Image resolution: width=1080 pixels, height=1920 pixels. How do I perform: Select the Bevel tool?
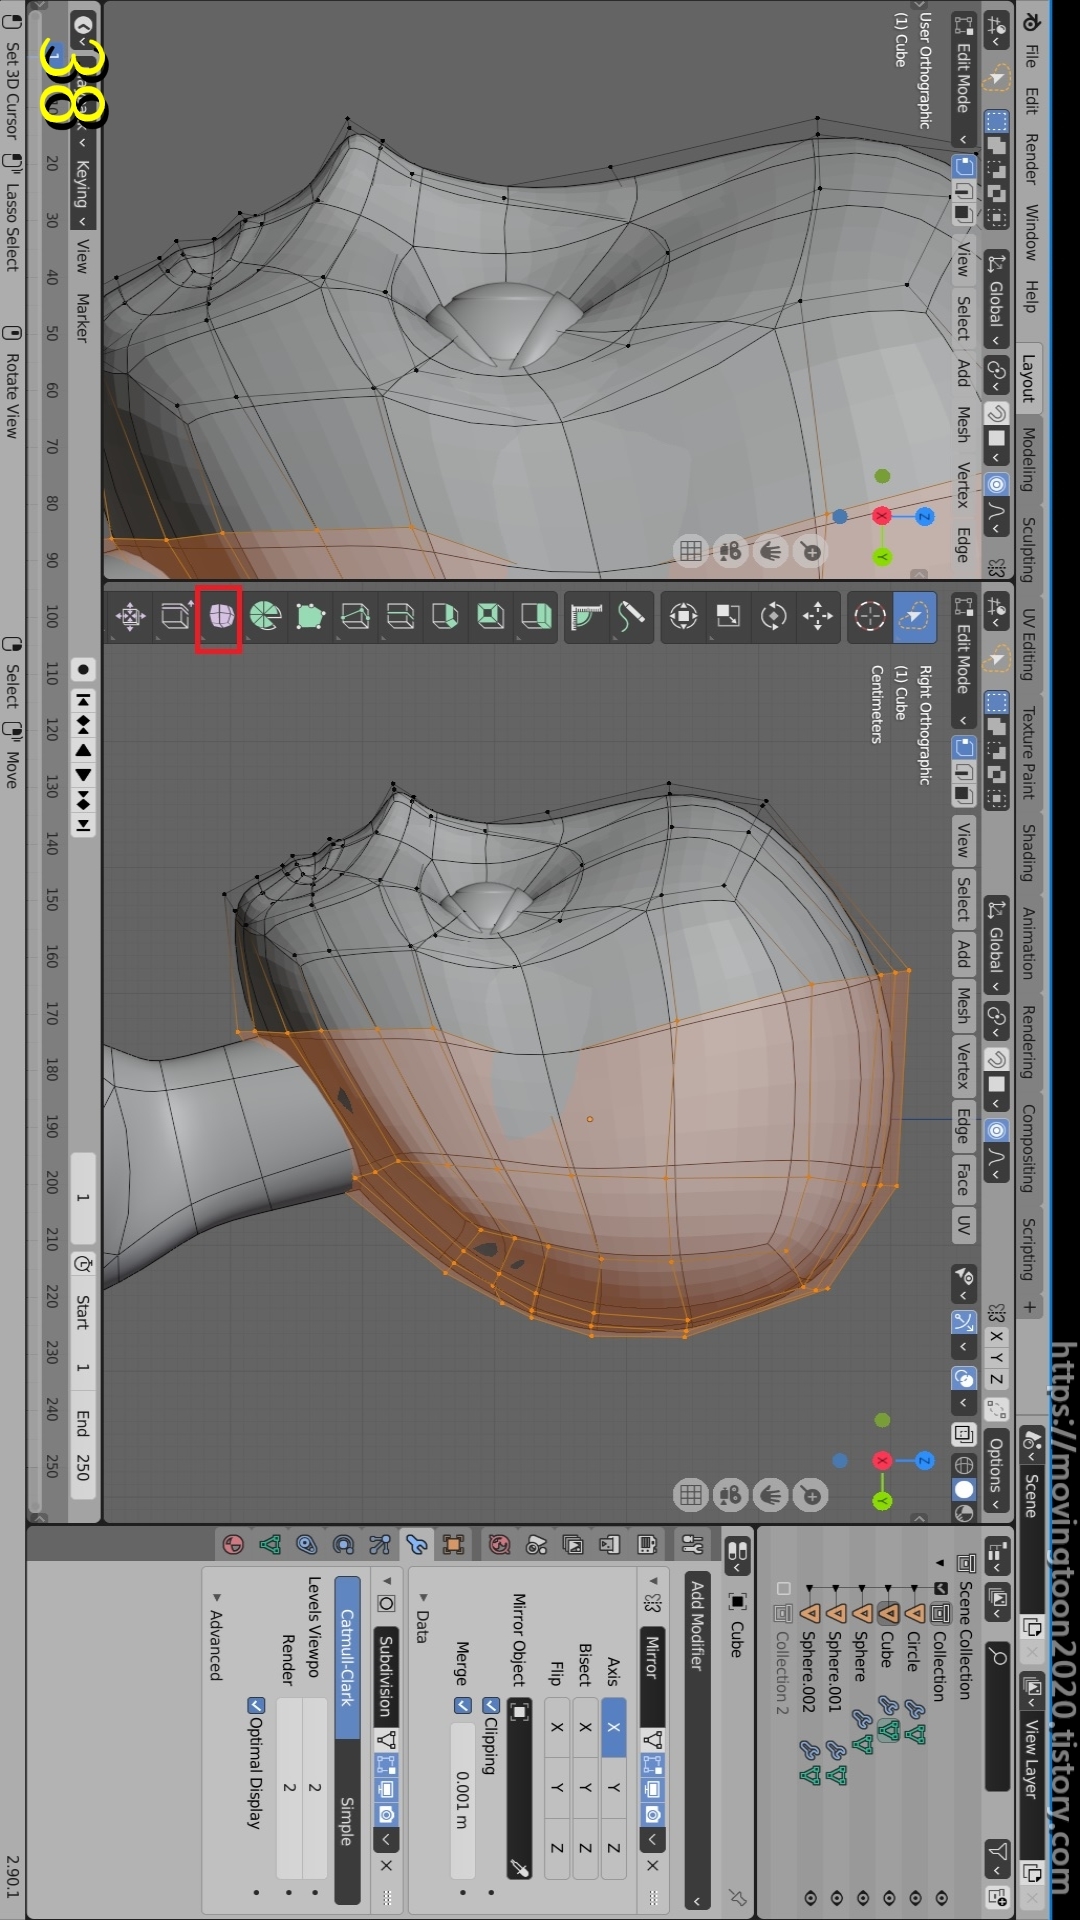tap(445, 616)
